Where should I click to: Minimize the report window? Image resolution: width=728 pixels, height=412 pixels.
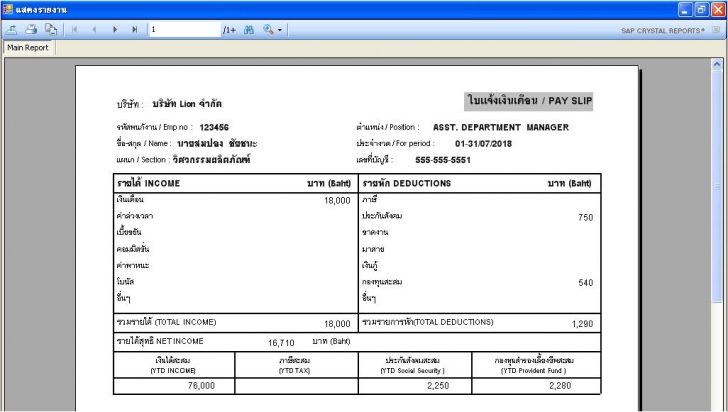pos(685,9)
